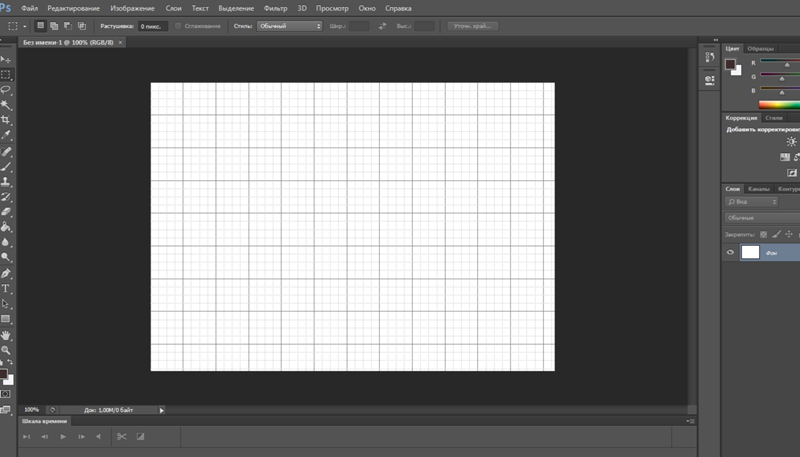Expand the status bar info arrow
800x457 pixels.
click(162, 410)
